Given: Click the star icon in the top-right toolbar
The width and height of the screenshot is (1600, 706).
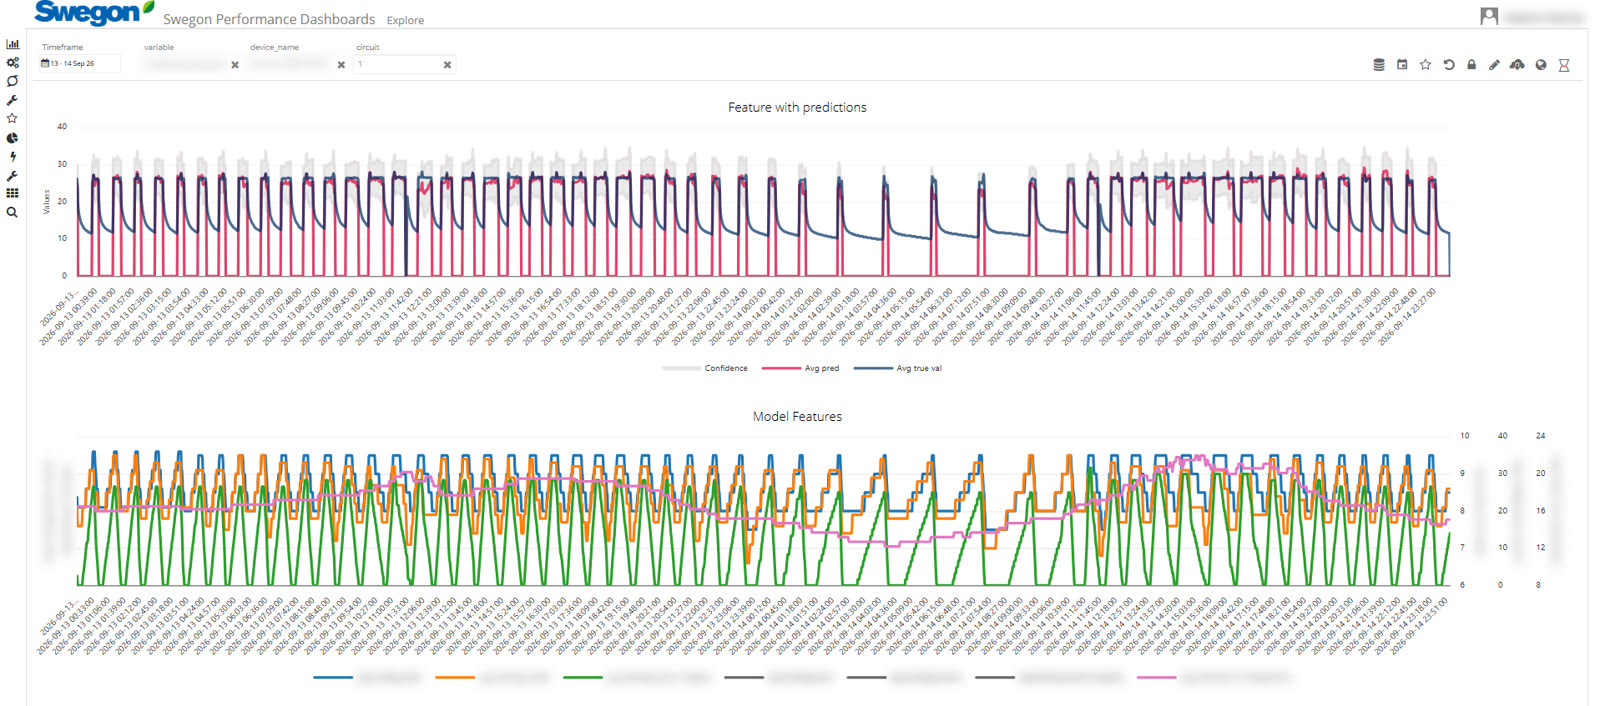Looking at the screenshot, I should click(x=1425, y=65).
